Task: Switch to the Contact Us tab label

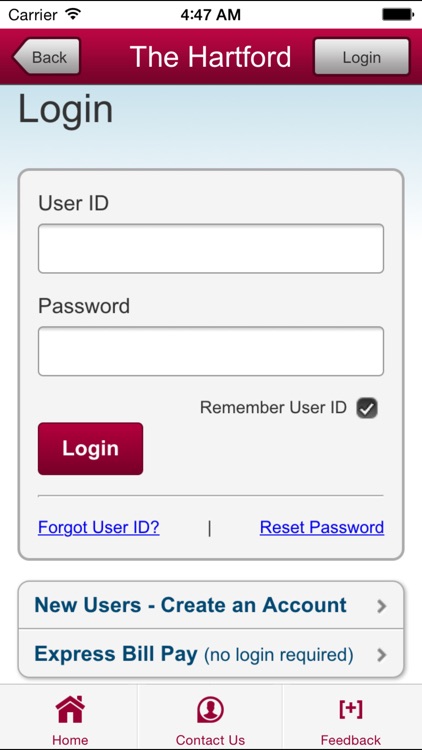Action: 210,739
